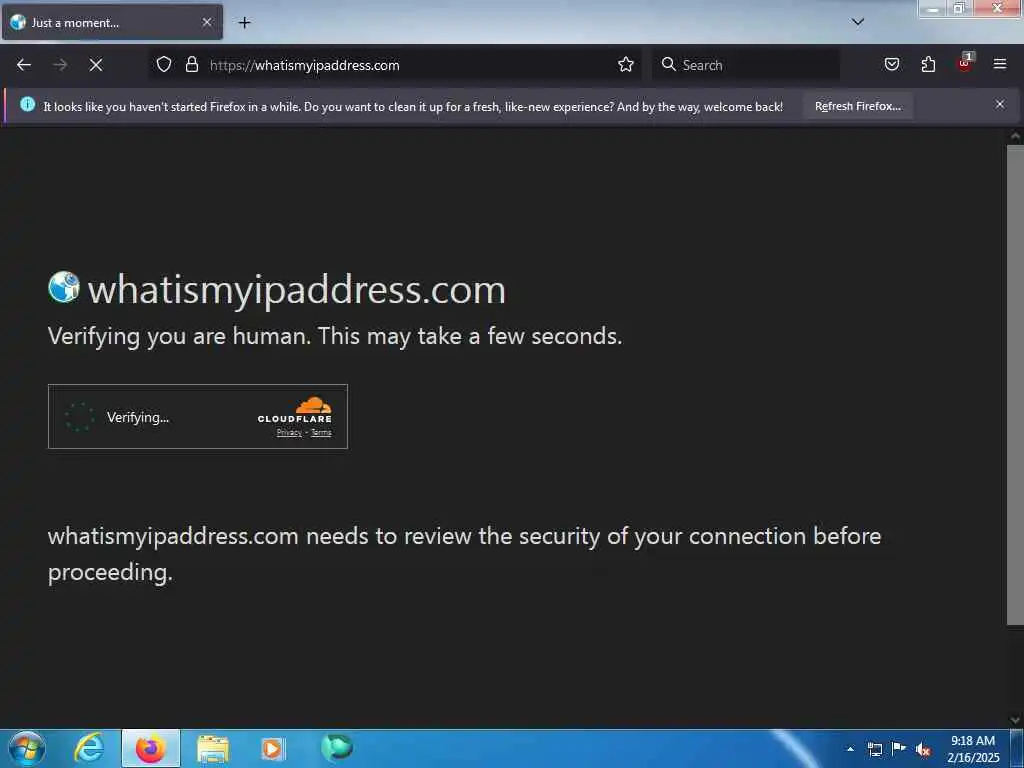1024x768 pixels.
Task: Select the 'Just a moment...' tab
Action: pos(112,23)
